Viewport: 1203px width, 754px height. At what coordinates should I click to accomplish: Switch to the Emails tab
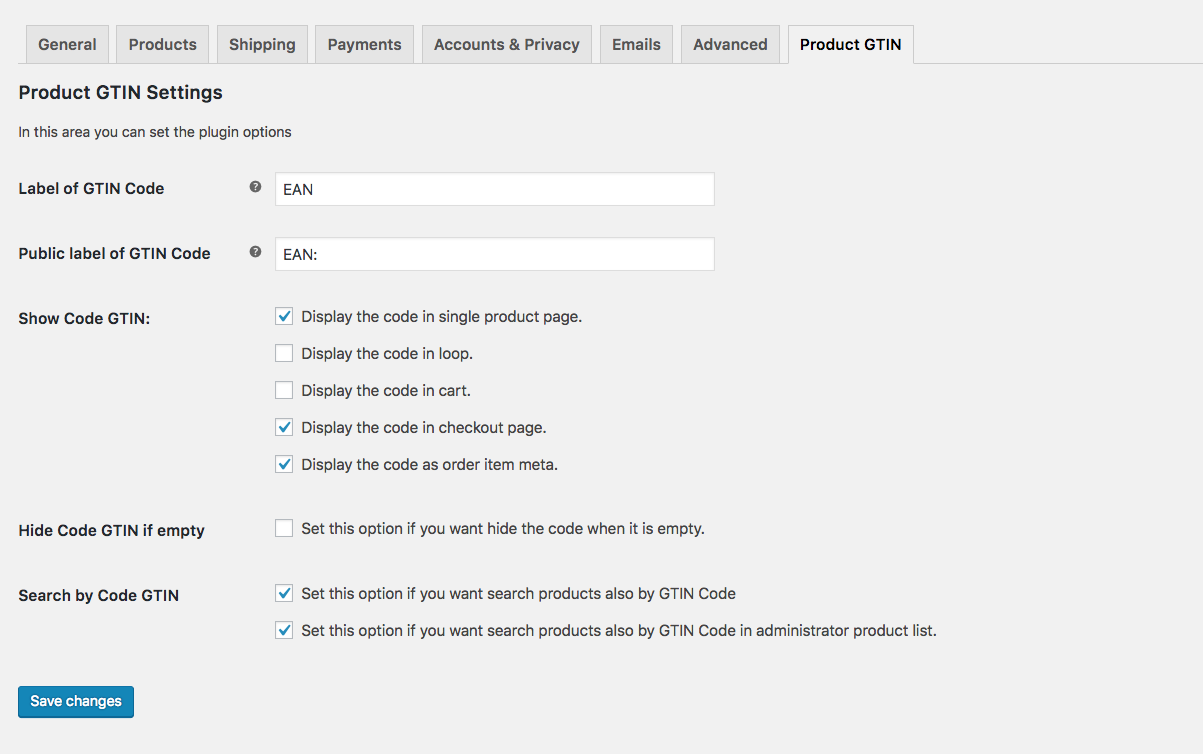pyautogui.click(x=636, y=45)
